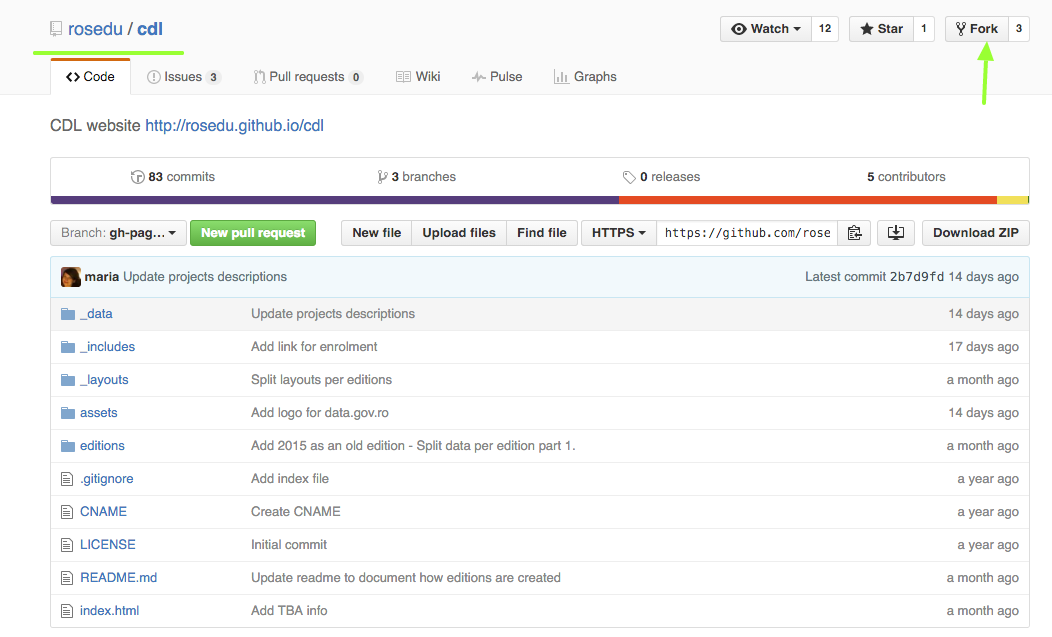Open the .gitignore file name
The width and height of the screenshot is (1052, 637).
tap(107, 479)
